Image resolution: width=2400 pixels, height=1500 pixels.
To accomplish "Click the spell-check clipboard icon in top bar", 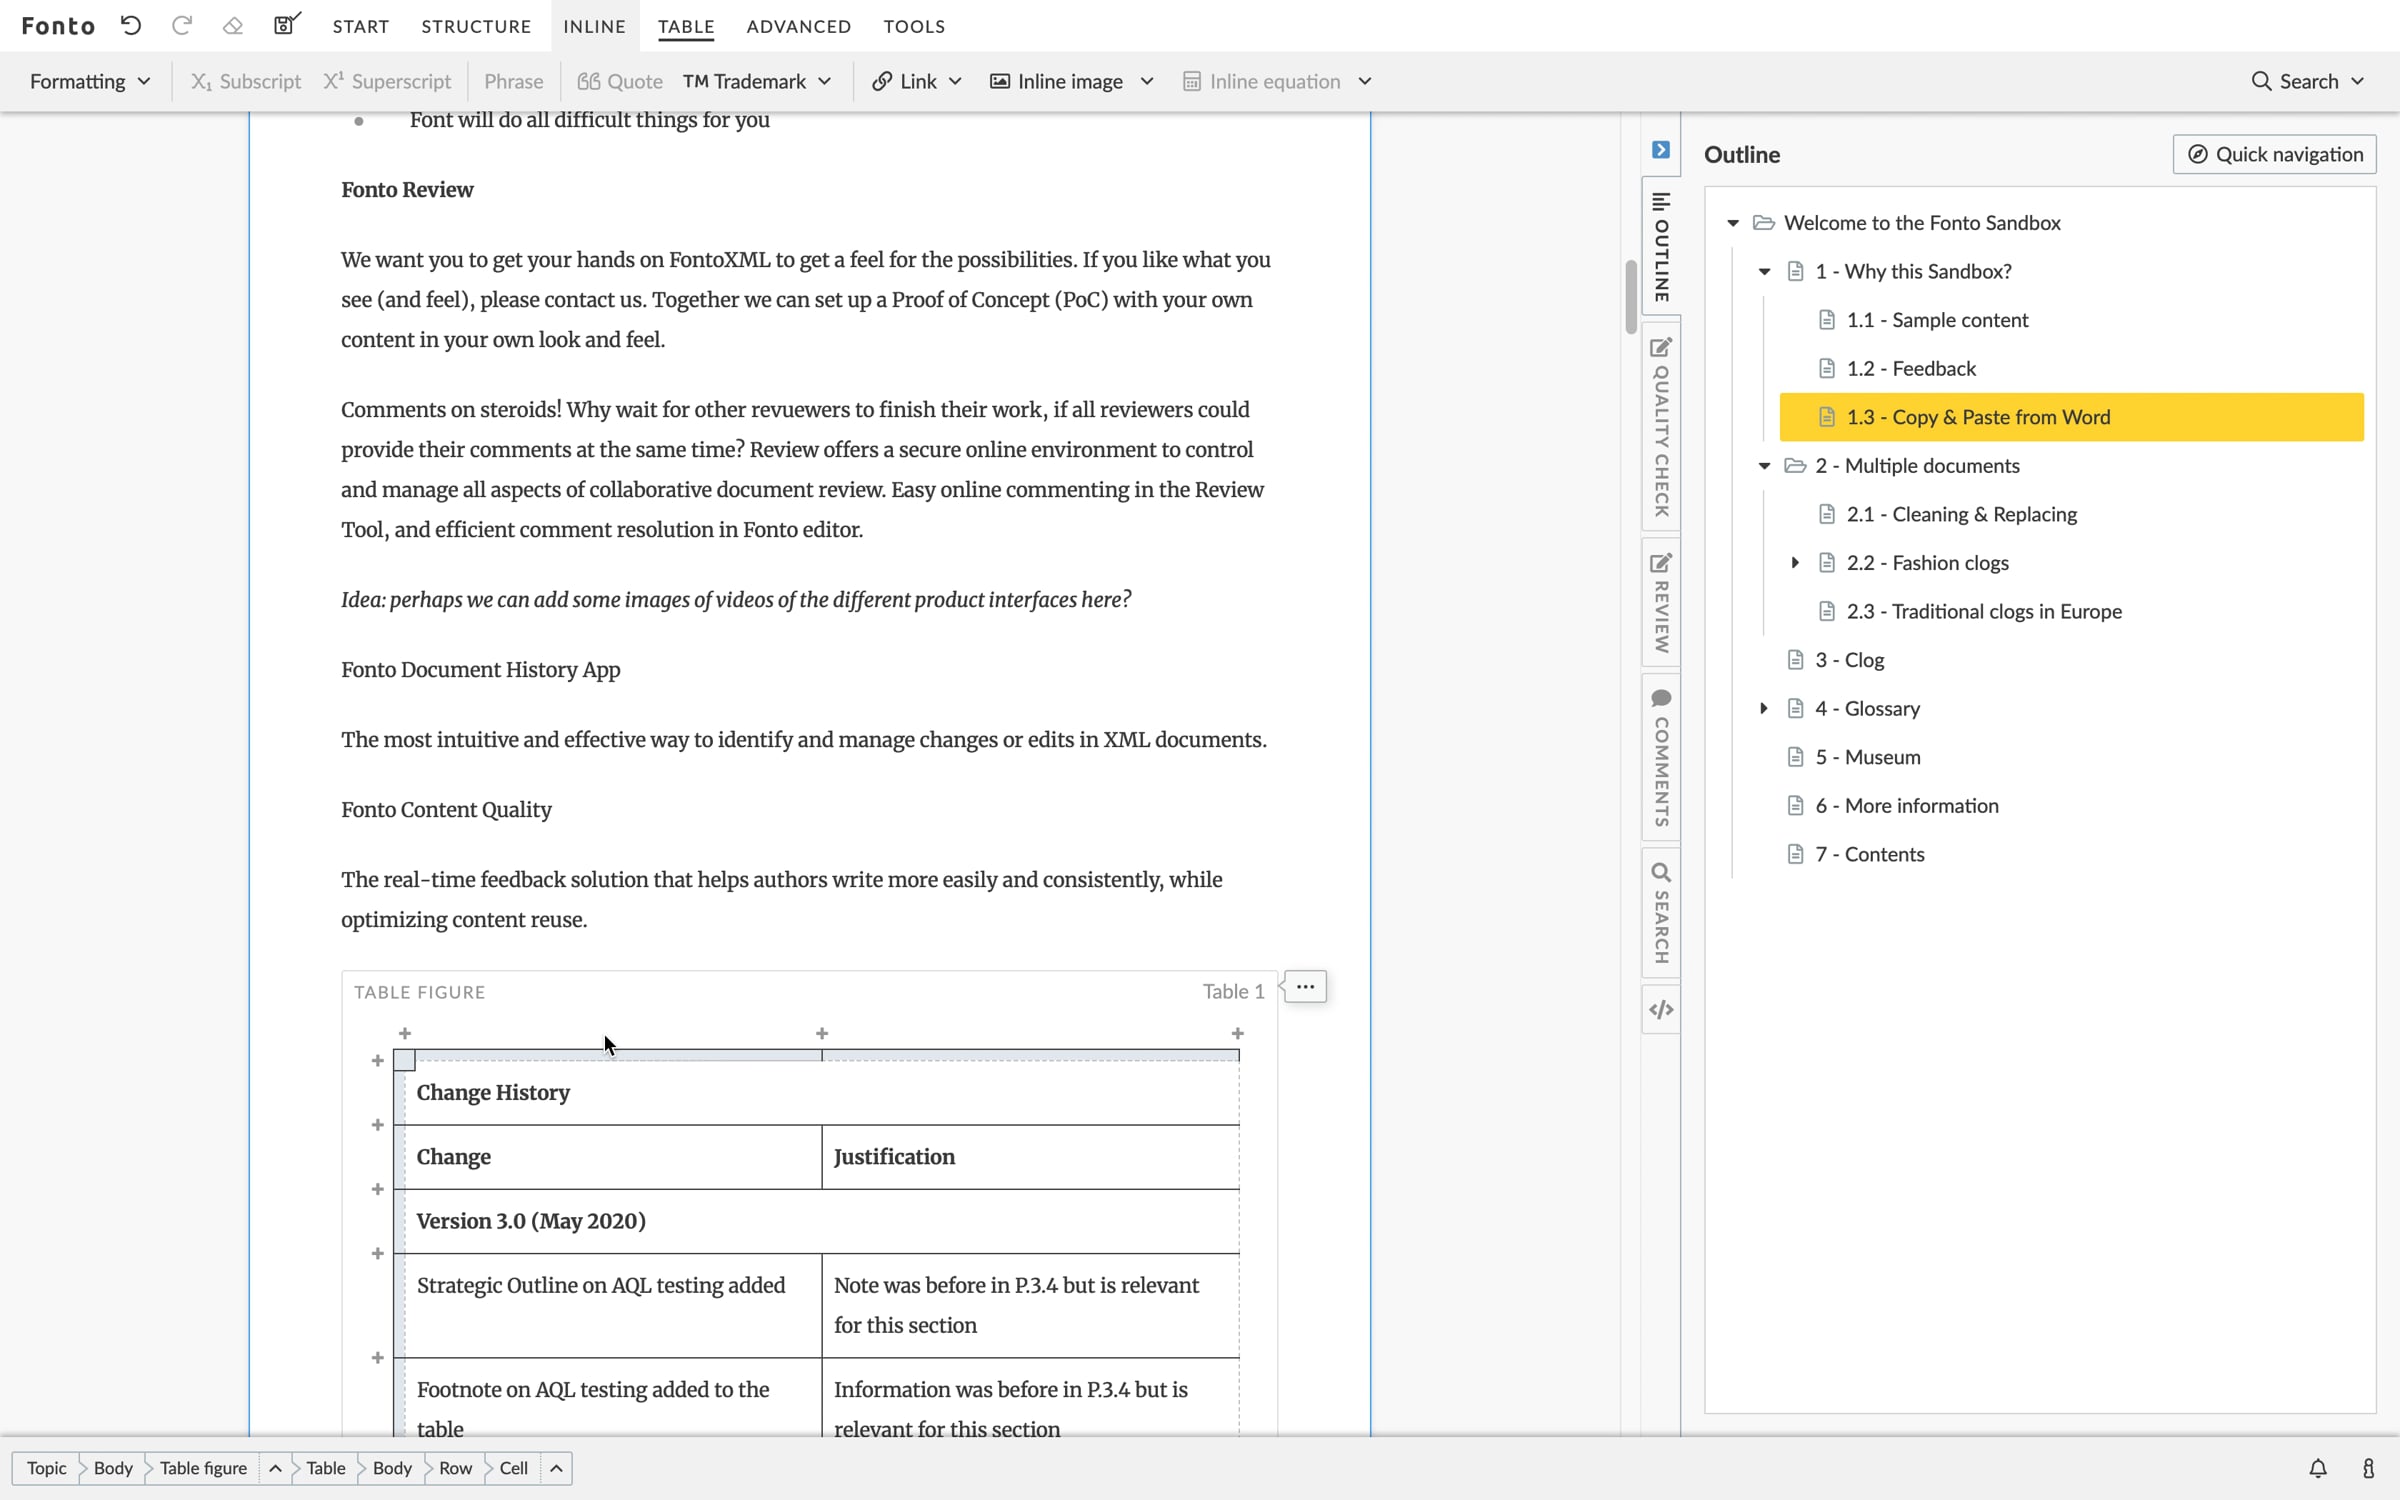I will [287, 24].
